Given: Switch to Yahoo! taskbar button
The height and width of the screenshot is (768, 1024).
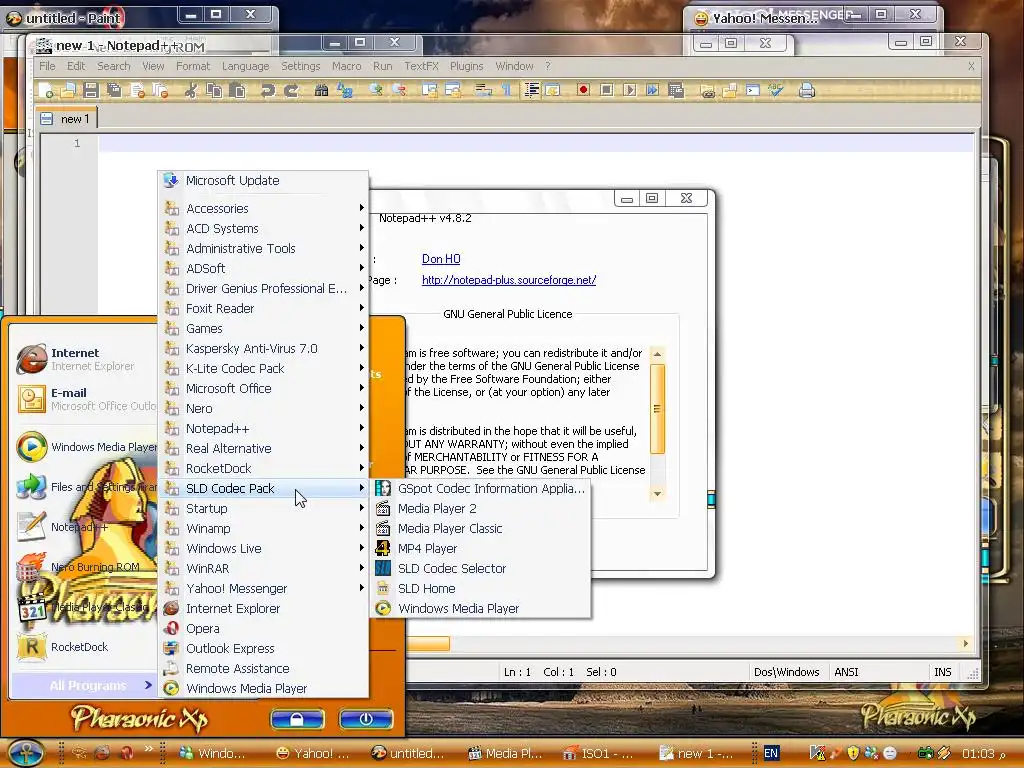Looking at the screenshot, I should (312, 753).
